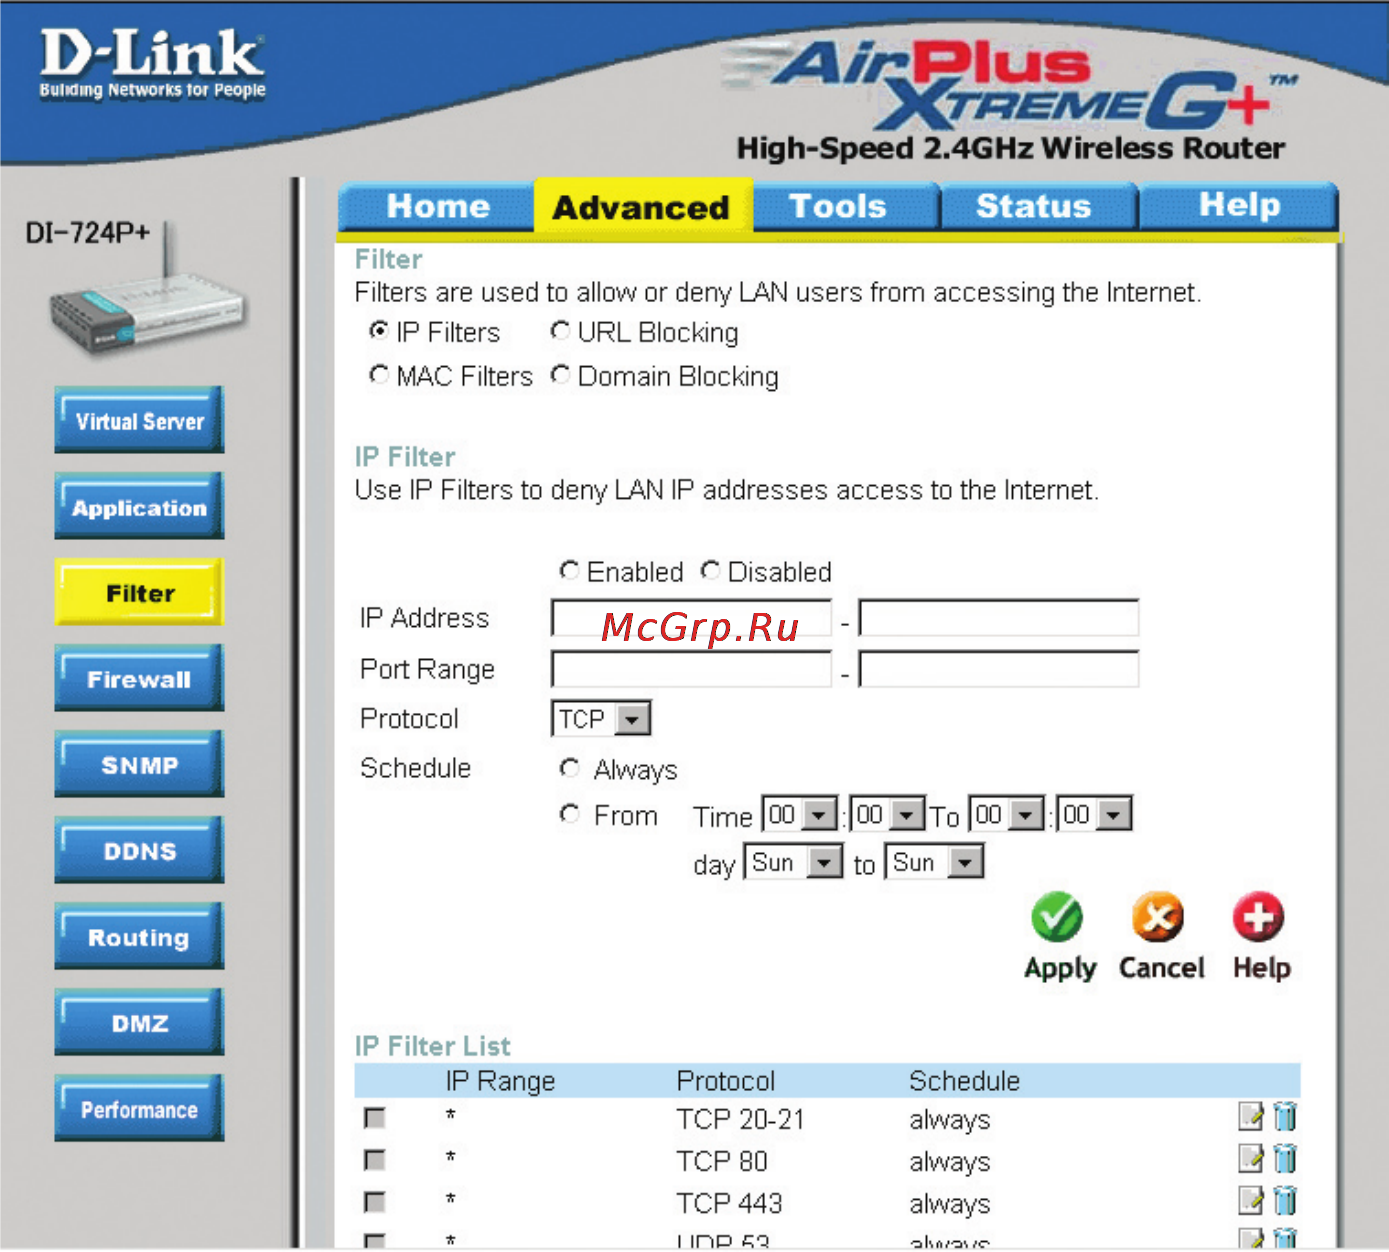This screenshot has width=1389, height=1252.
Task: Click the Apply text label
Action: [x=1060, y=968]
